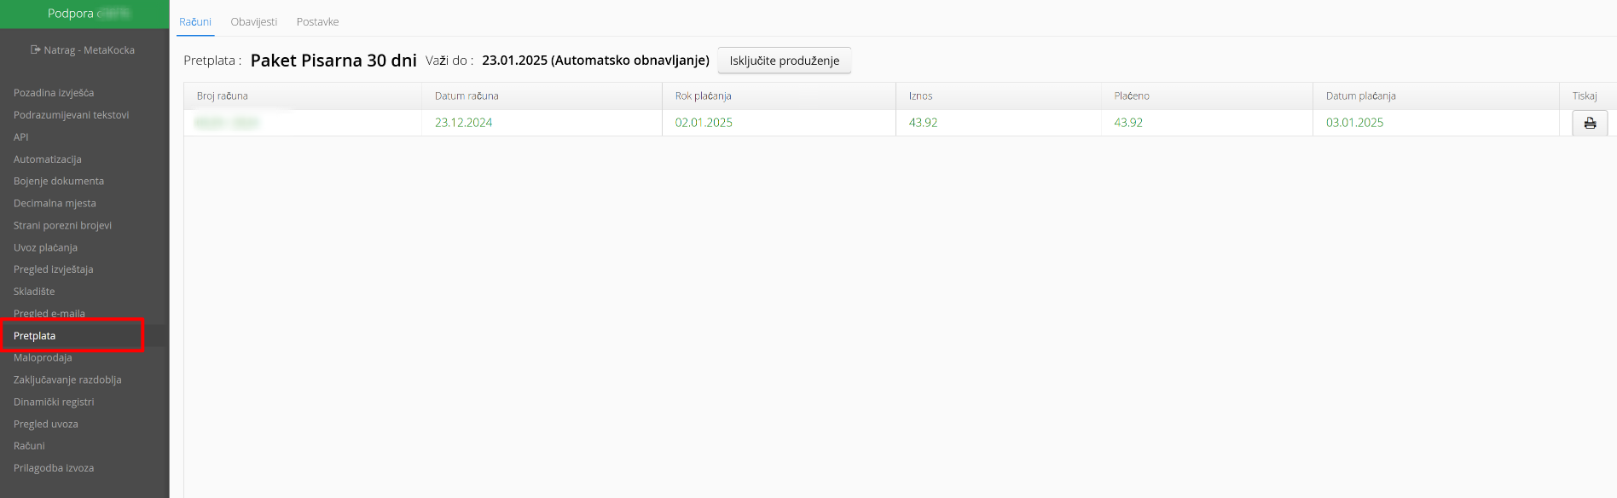
Task: Click due date 02.01.2025
Action: 704,123
